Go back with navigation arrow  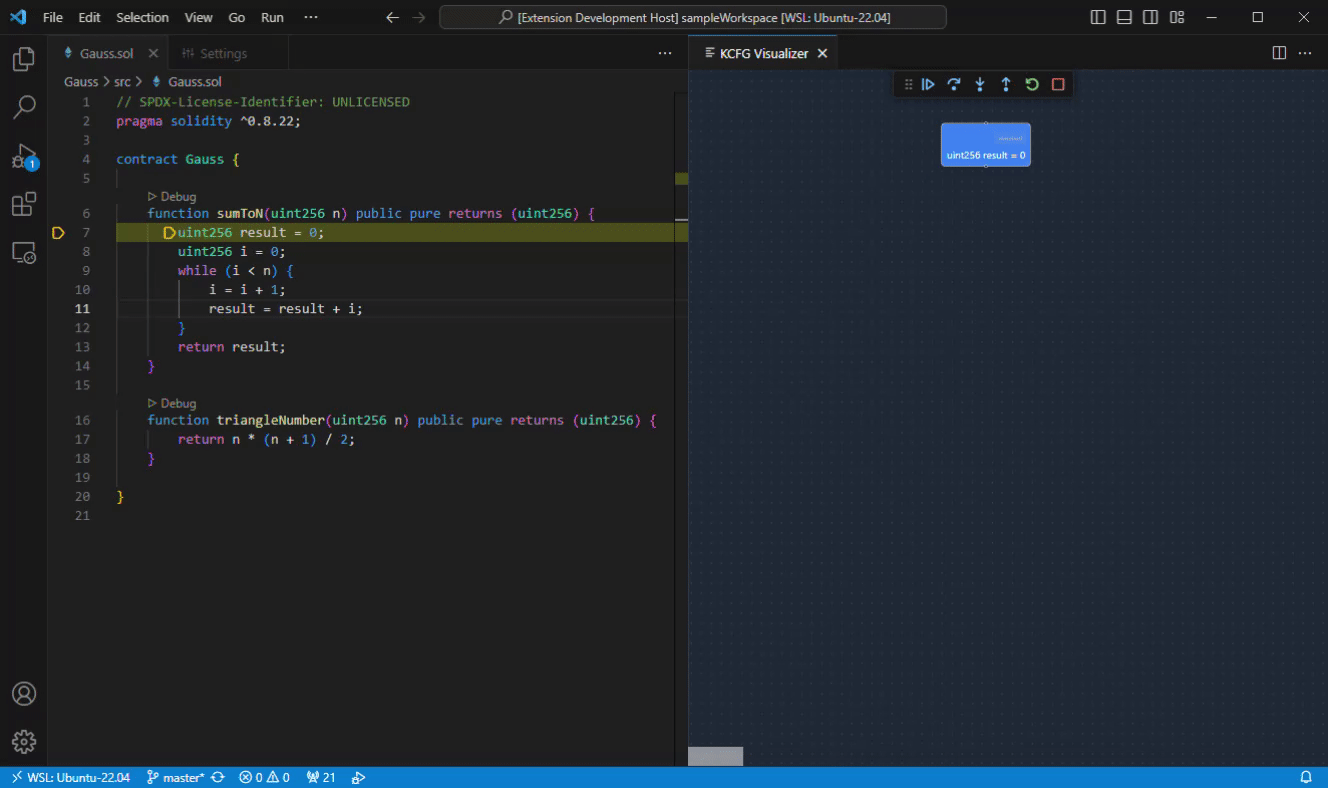pos(393,17)
